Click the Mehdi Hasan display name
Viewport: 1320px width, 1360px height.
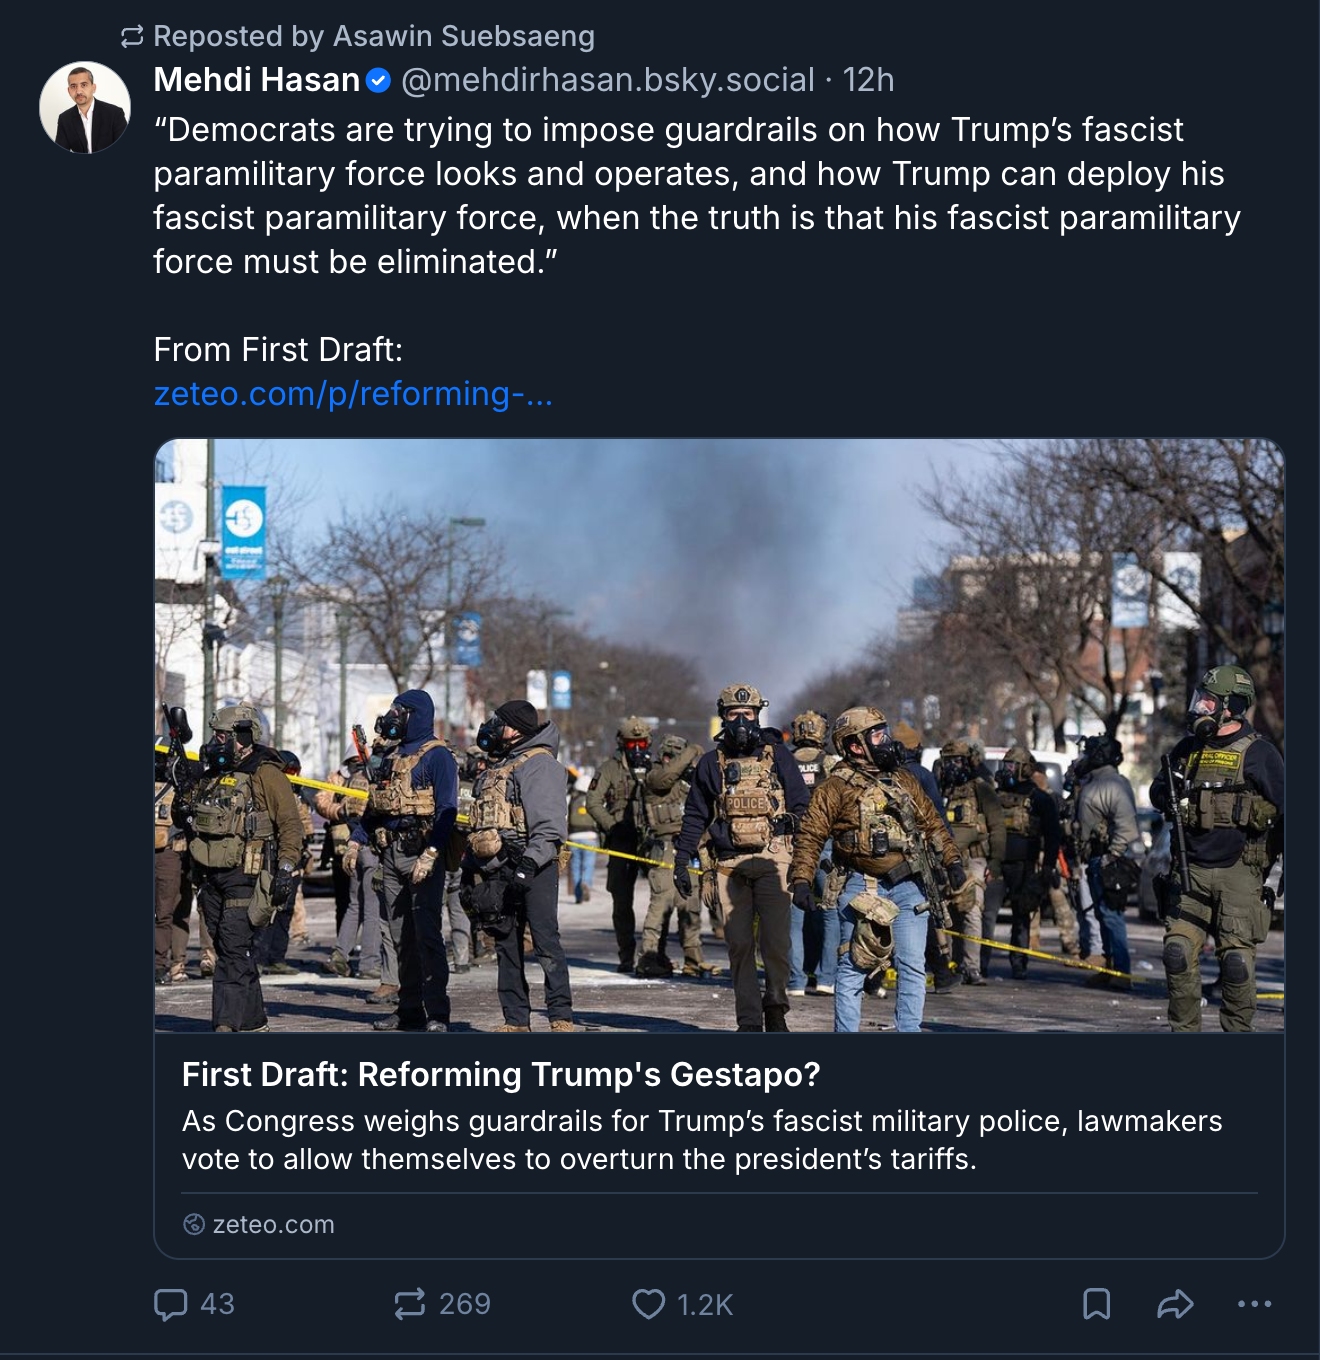[x=256, y=80]
